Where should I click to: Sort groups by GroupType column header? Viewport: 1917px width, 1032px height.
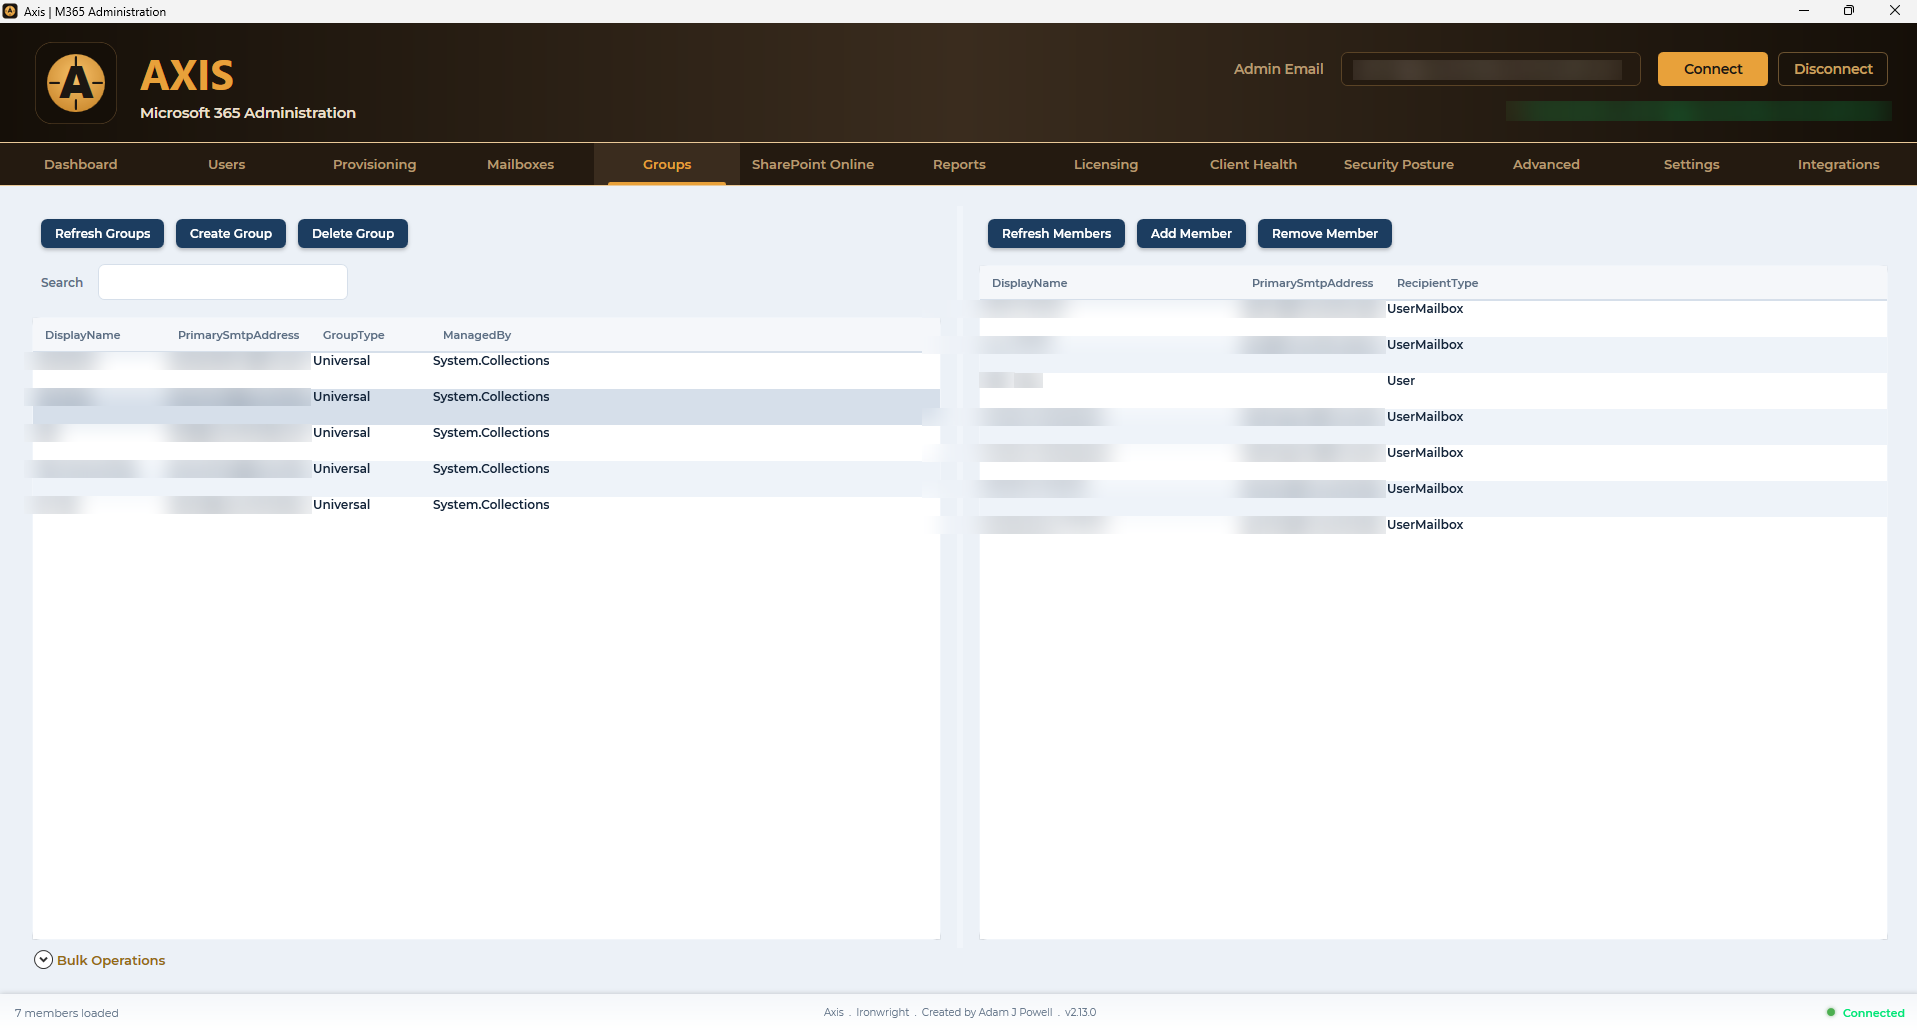click(x=353, y=335)
